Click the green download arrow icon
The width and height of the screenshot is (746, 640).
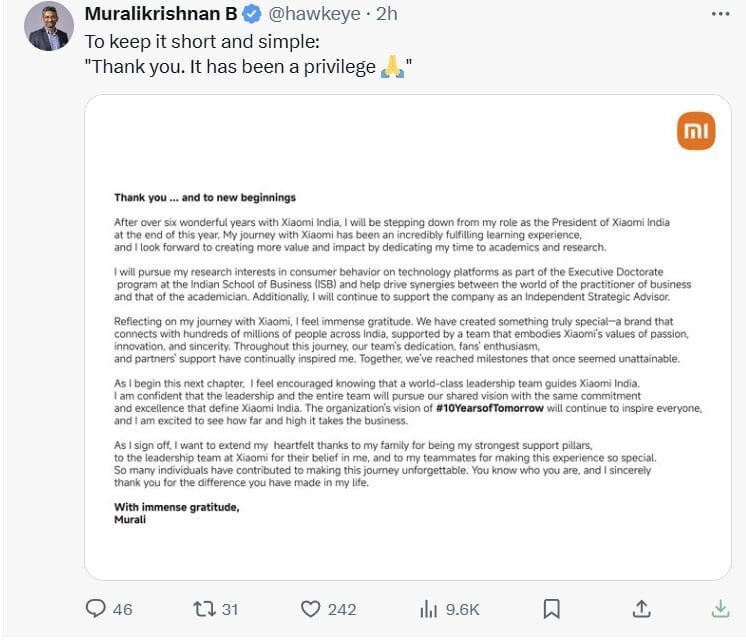(719, 608)
